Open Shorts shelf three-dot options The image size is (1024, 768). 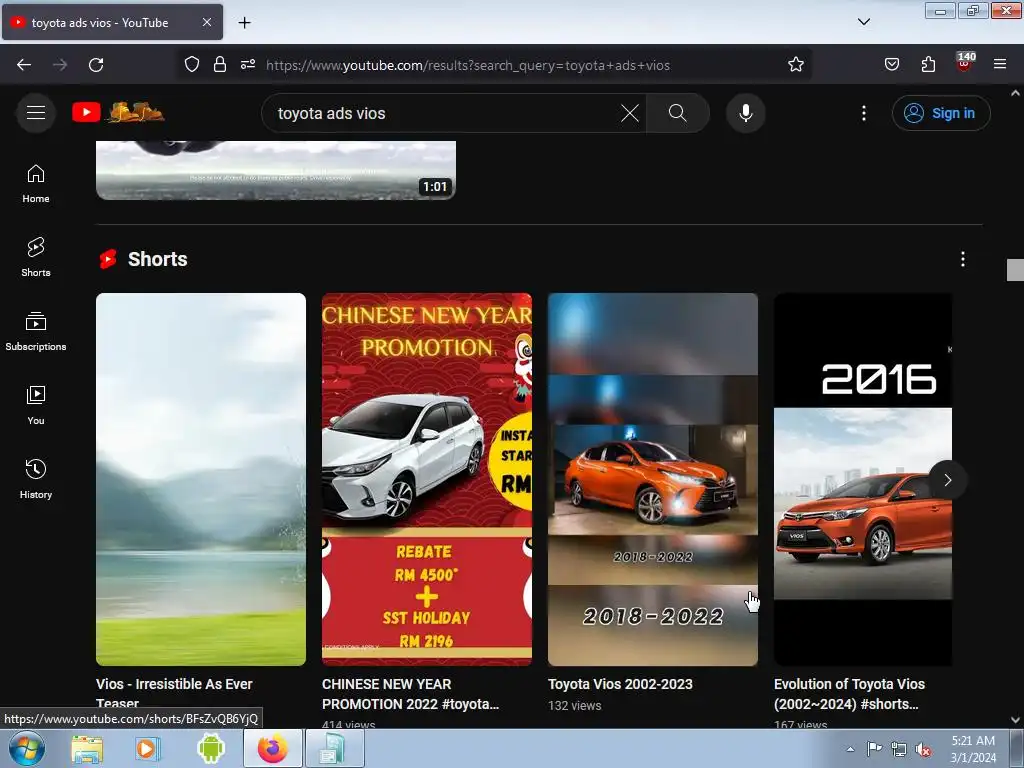click(x=962, y=259)
